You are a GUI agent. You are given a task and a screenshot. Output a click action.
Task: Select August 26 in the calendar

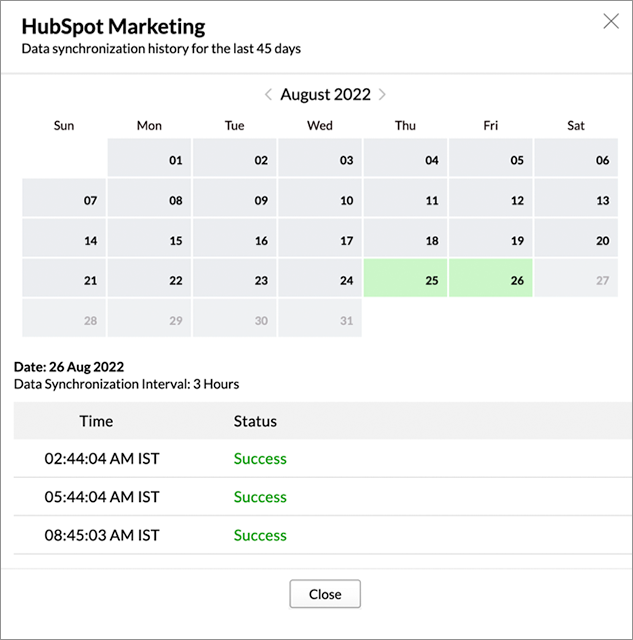point(491,278)
